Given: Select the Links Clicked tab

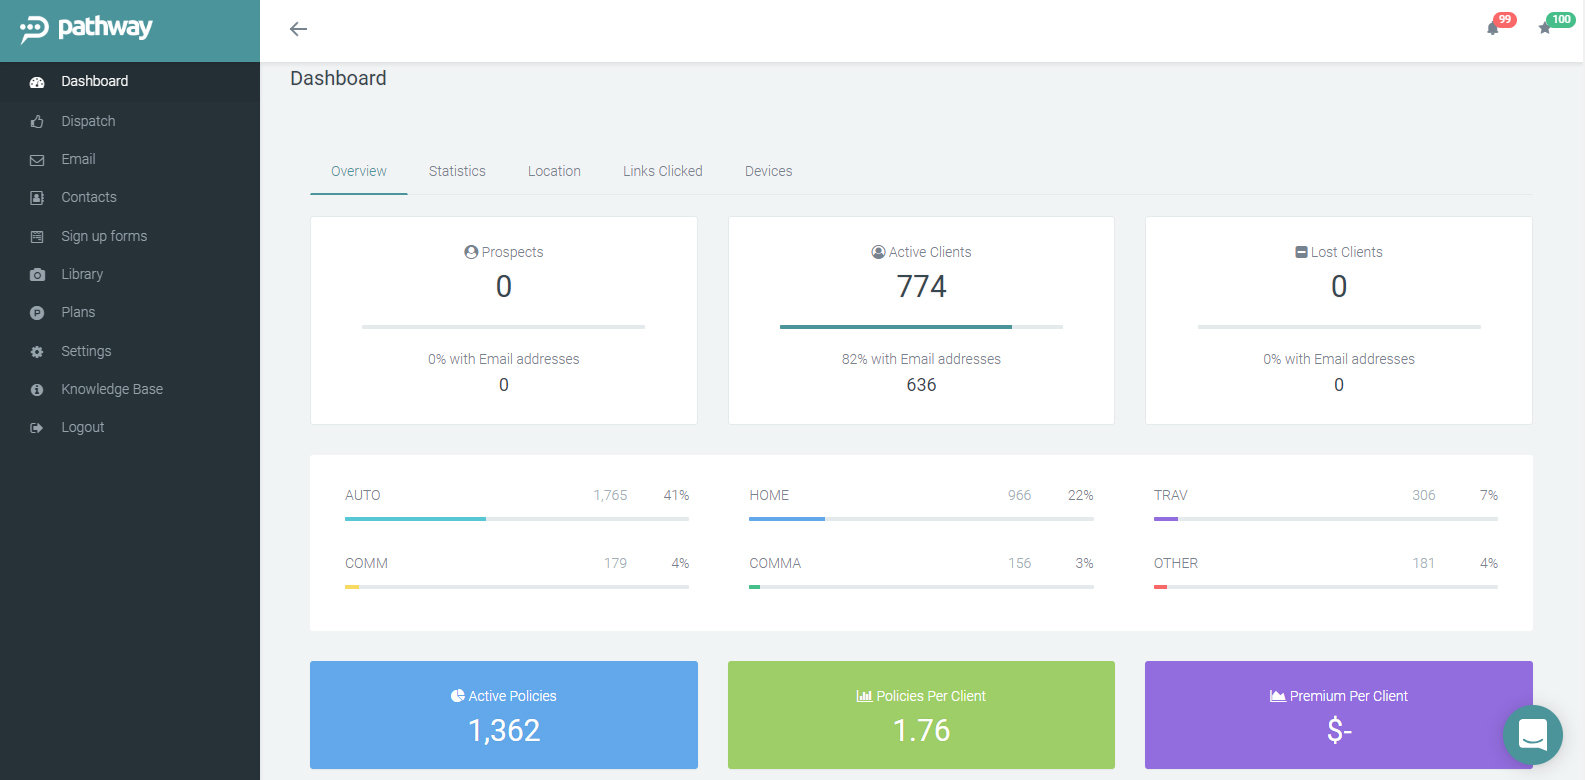Looking at the screenshot, I should pyautogui.click(x=662, y=171).
